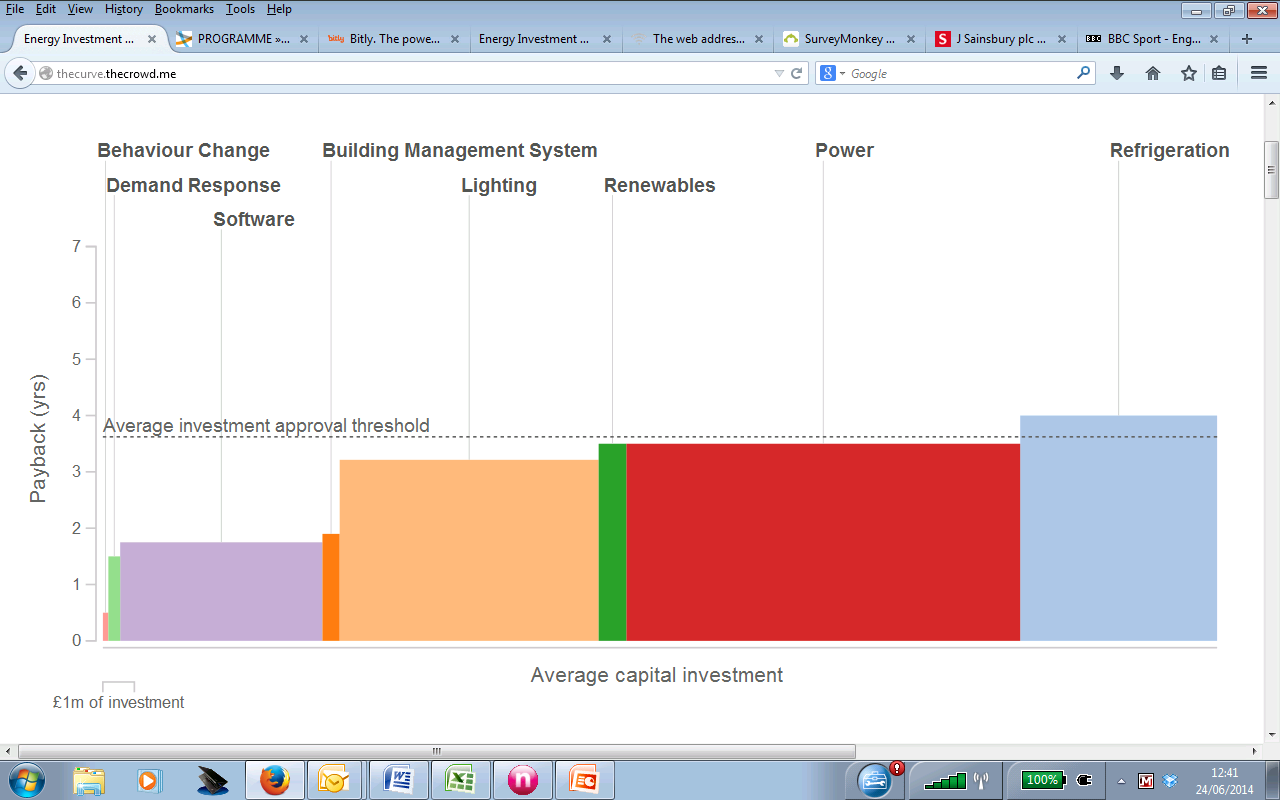Image resolution: width=1280 pixels, height=800 pixels.
Task: Close the BBC Sport tab
Action: tap(1214, 39)
